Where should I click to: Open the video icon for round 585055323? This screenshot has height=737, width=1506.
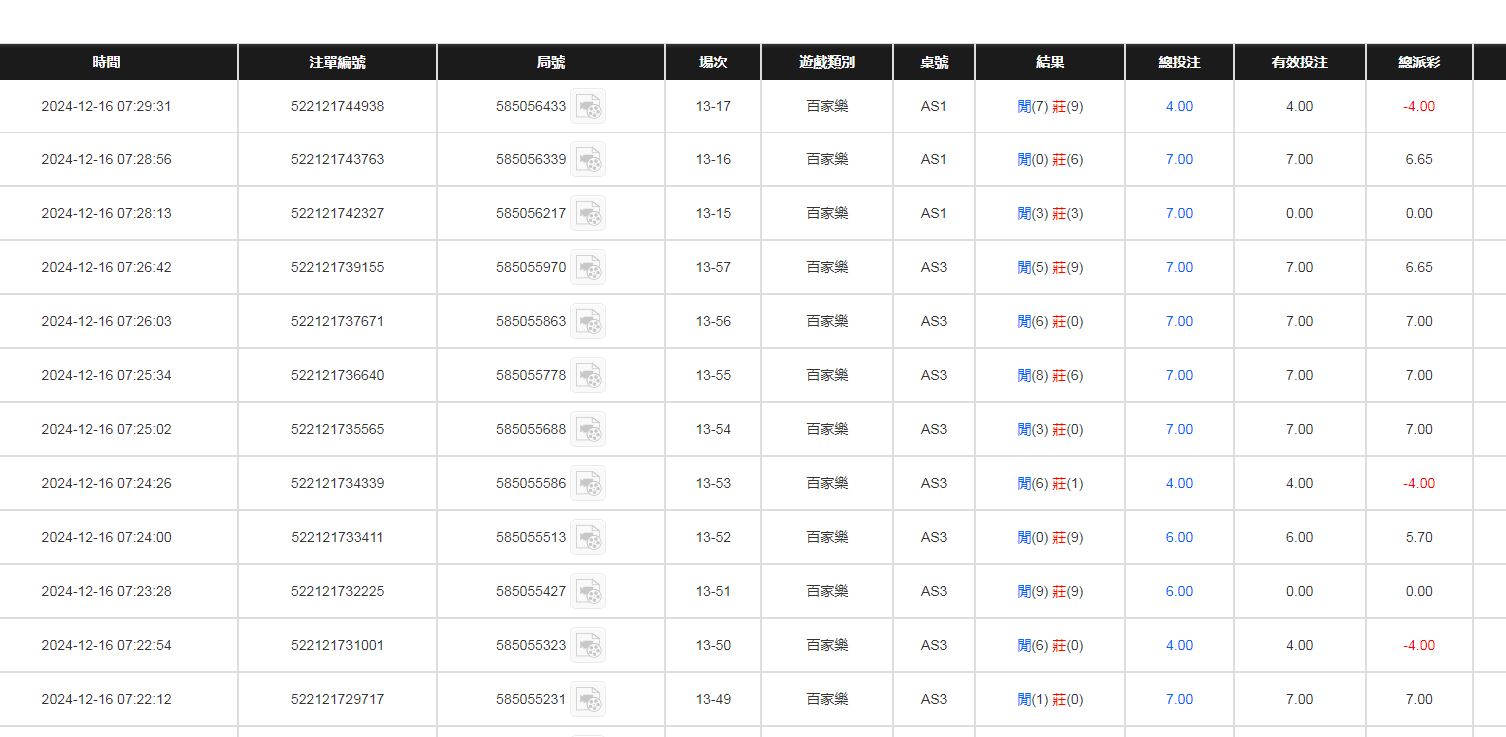click(588, 646)
